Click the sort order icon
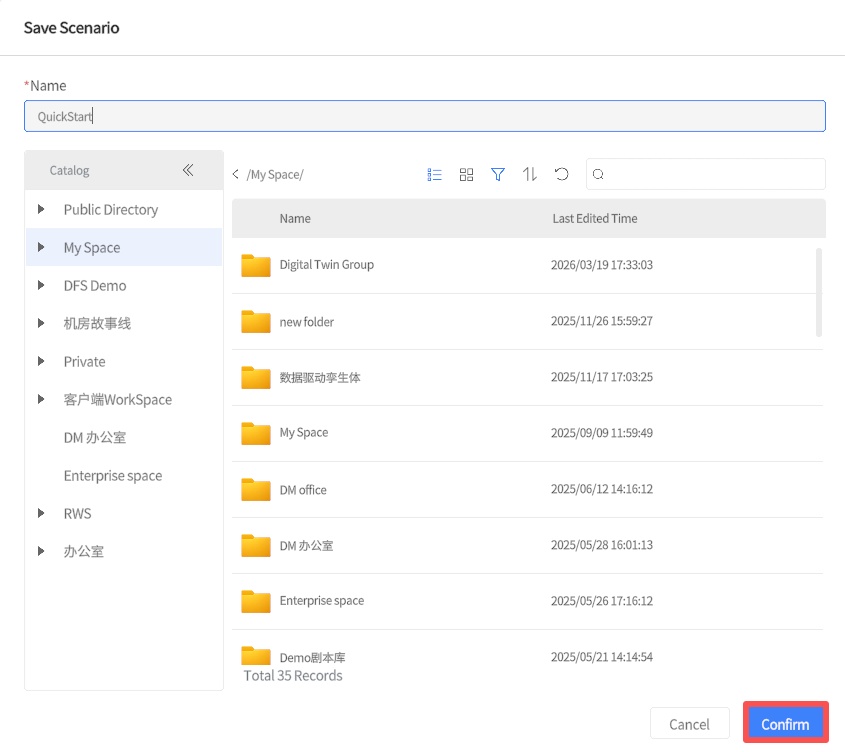 pos(530,174)
